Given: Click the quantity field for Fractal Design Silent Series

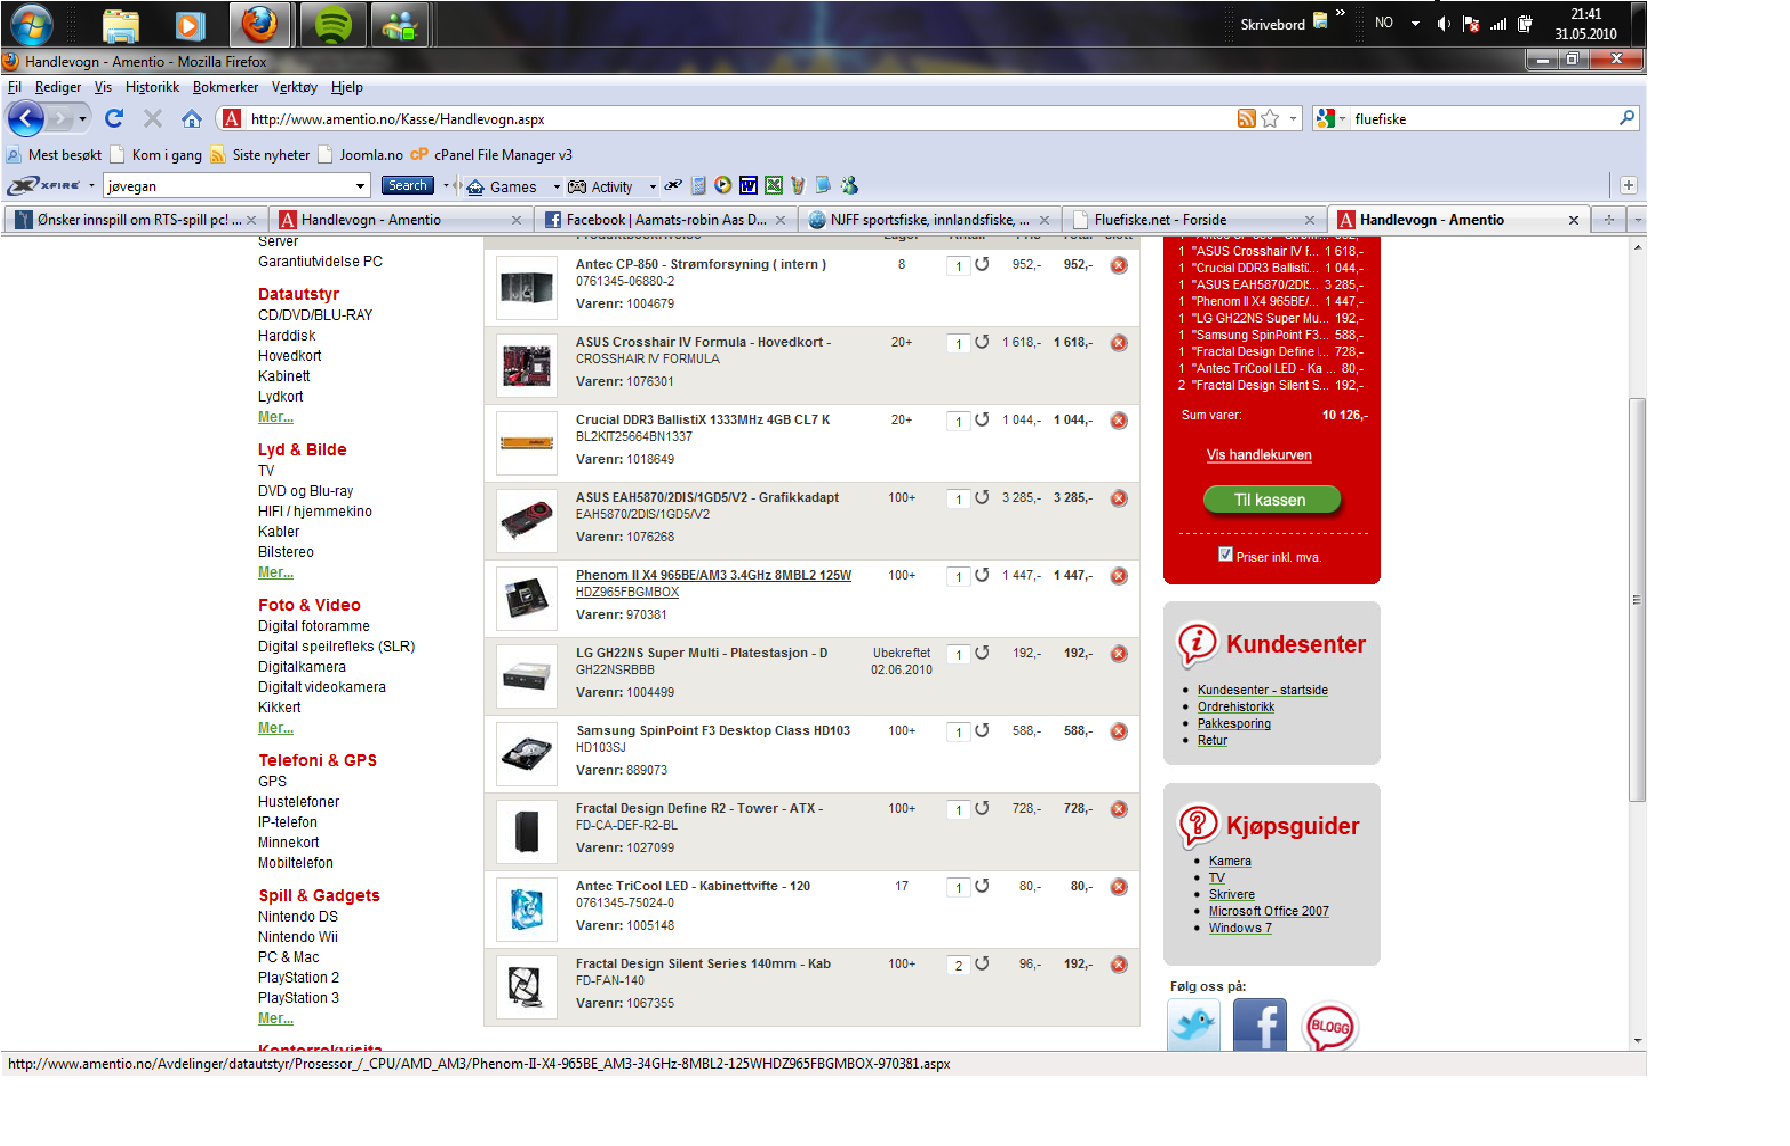Looking at the screenshot, I should click(x=958, y=966).
